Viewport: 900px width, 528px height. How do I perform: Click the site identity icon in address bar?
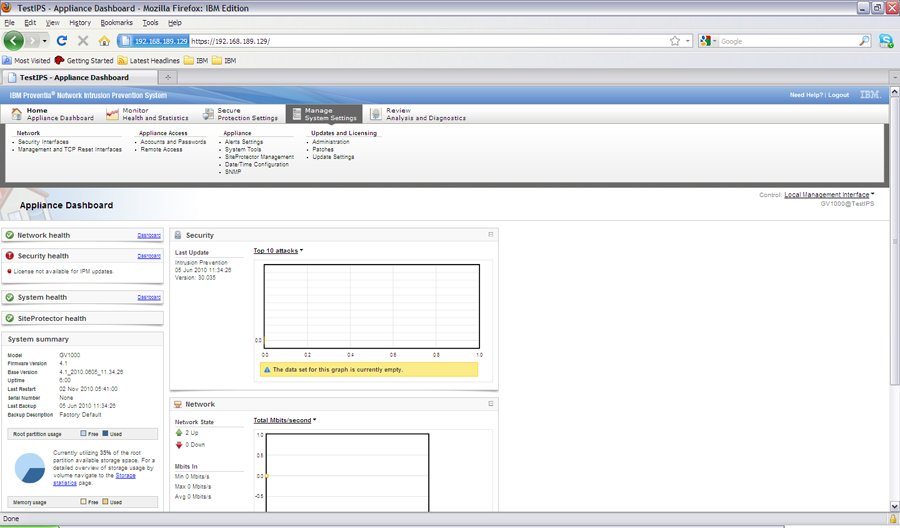[x=154, y=41]
